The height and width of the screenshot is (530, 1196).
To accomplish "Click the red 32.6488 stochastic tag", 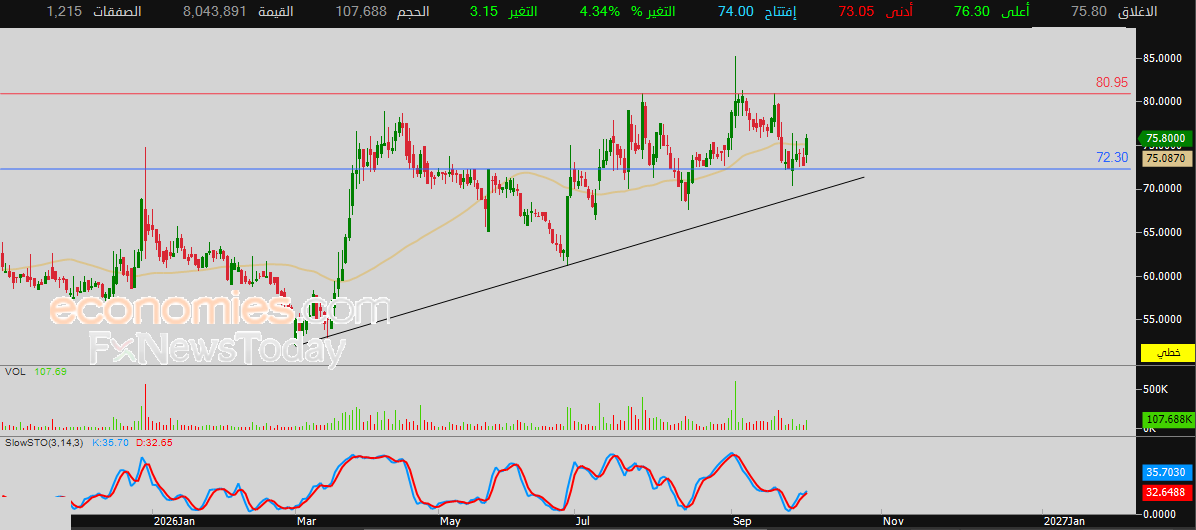I will point(1167,493).
